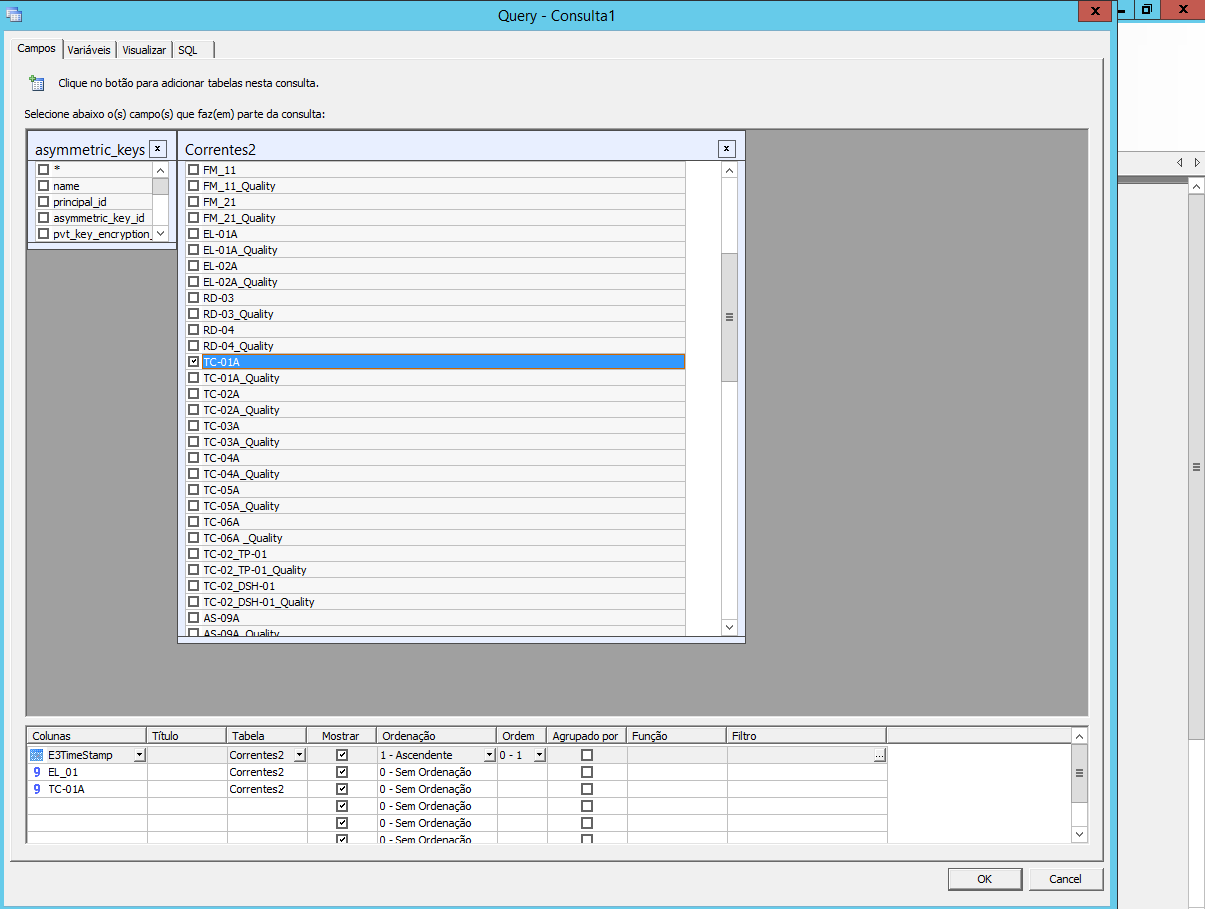
Task: Open the SQL tab
Action: pyautogui.click(x=188, y=50)
